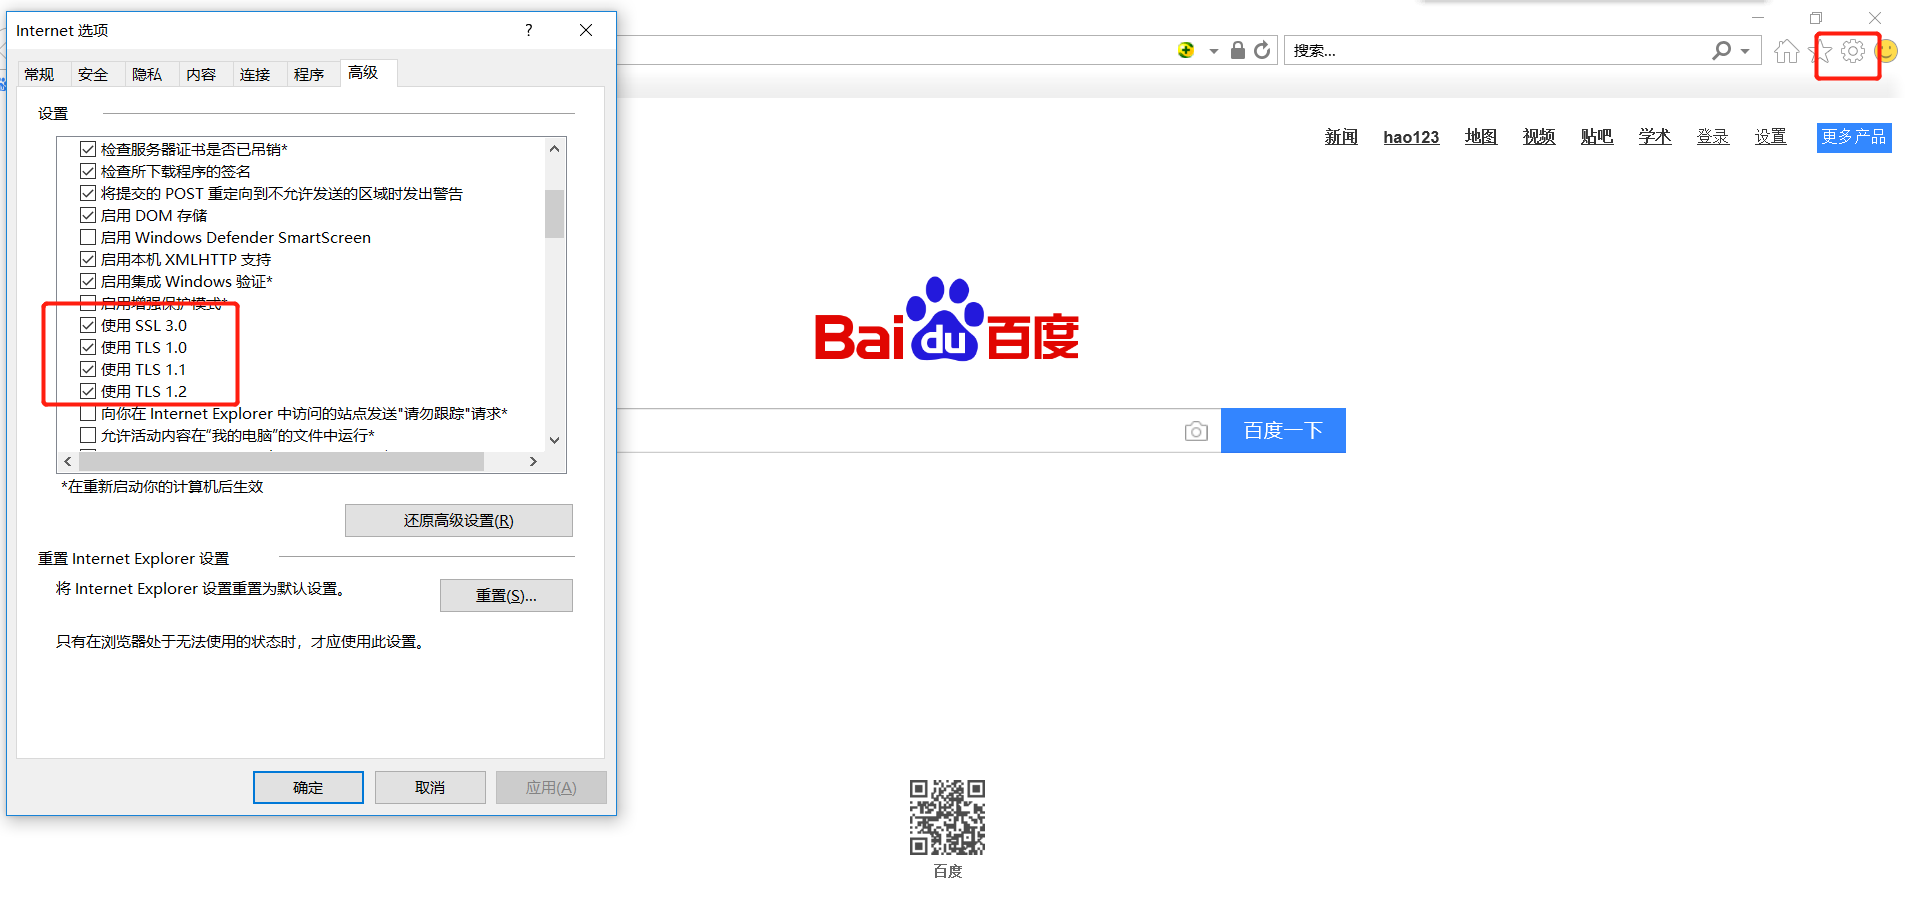Toggle 启用本机 XMLHTTP 支持 checkbox
The image size is (1907, 906).
(x=88, y=259)
